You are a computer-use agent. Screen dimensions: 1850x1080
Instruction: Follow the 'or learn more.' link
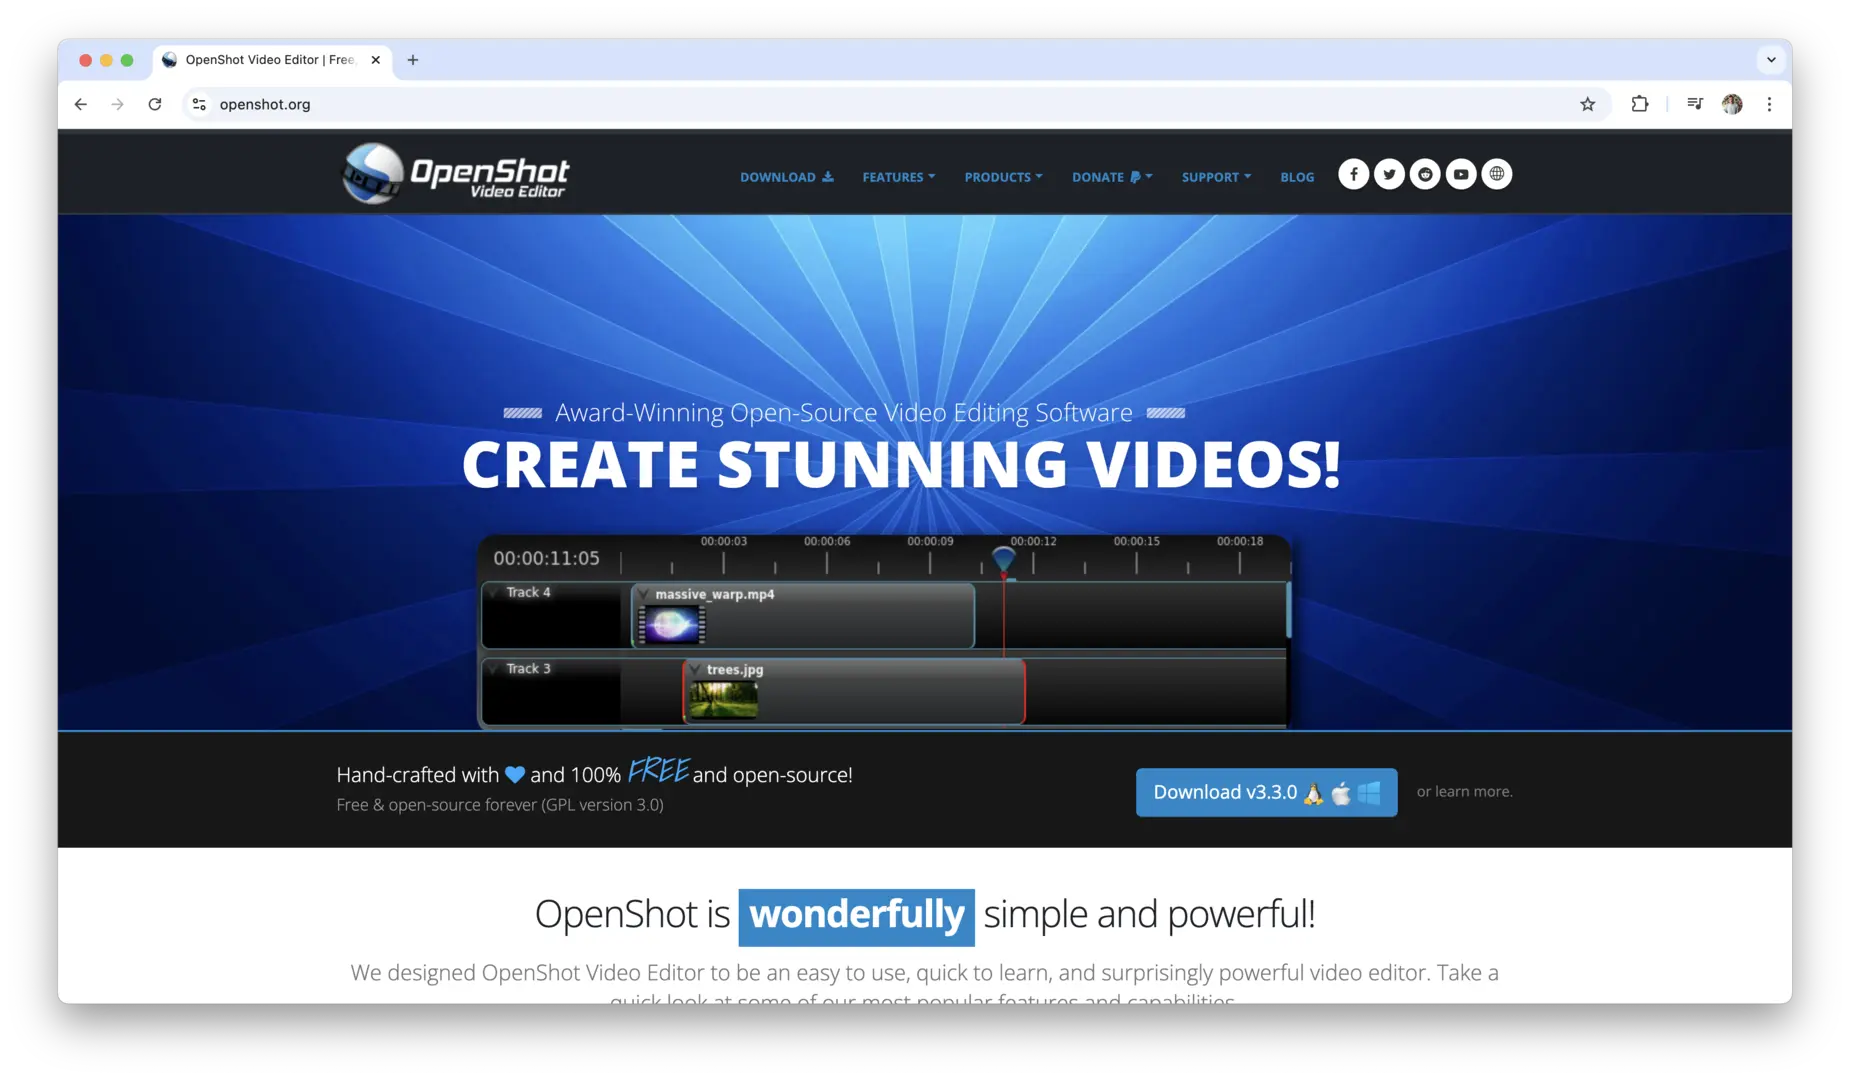pos(1464,791)
